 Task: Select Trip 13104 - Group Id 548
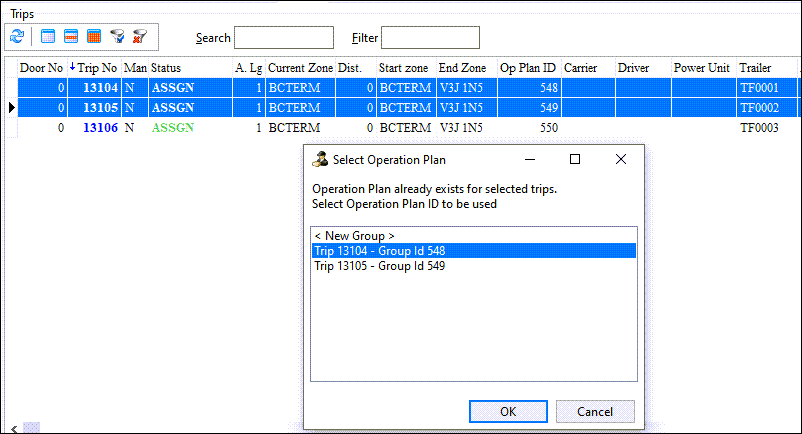click(x=380, y=251)
